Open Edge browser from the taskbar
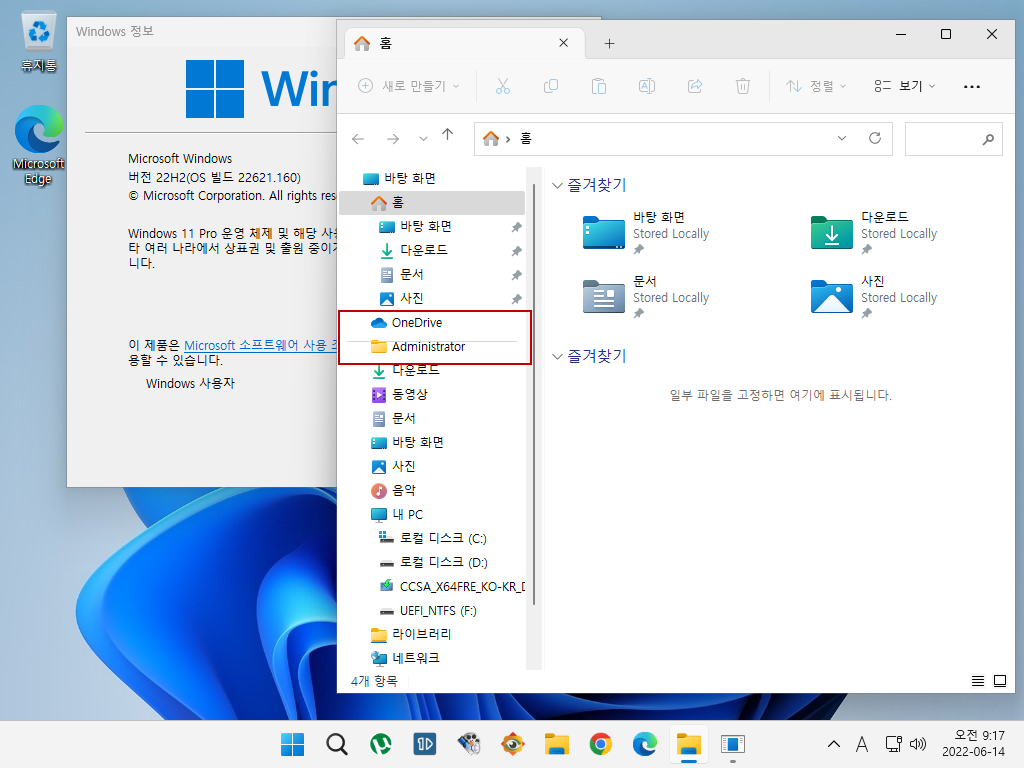 tap(645, 744)
